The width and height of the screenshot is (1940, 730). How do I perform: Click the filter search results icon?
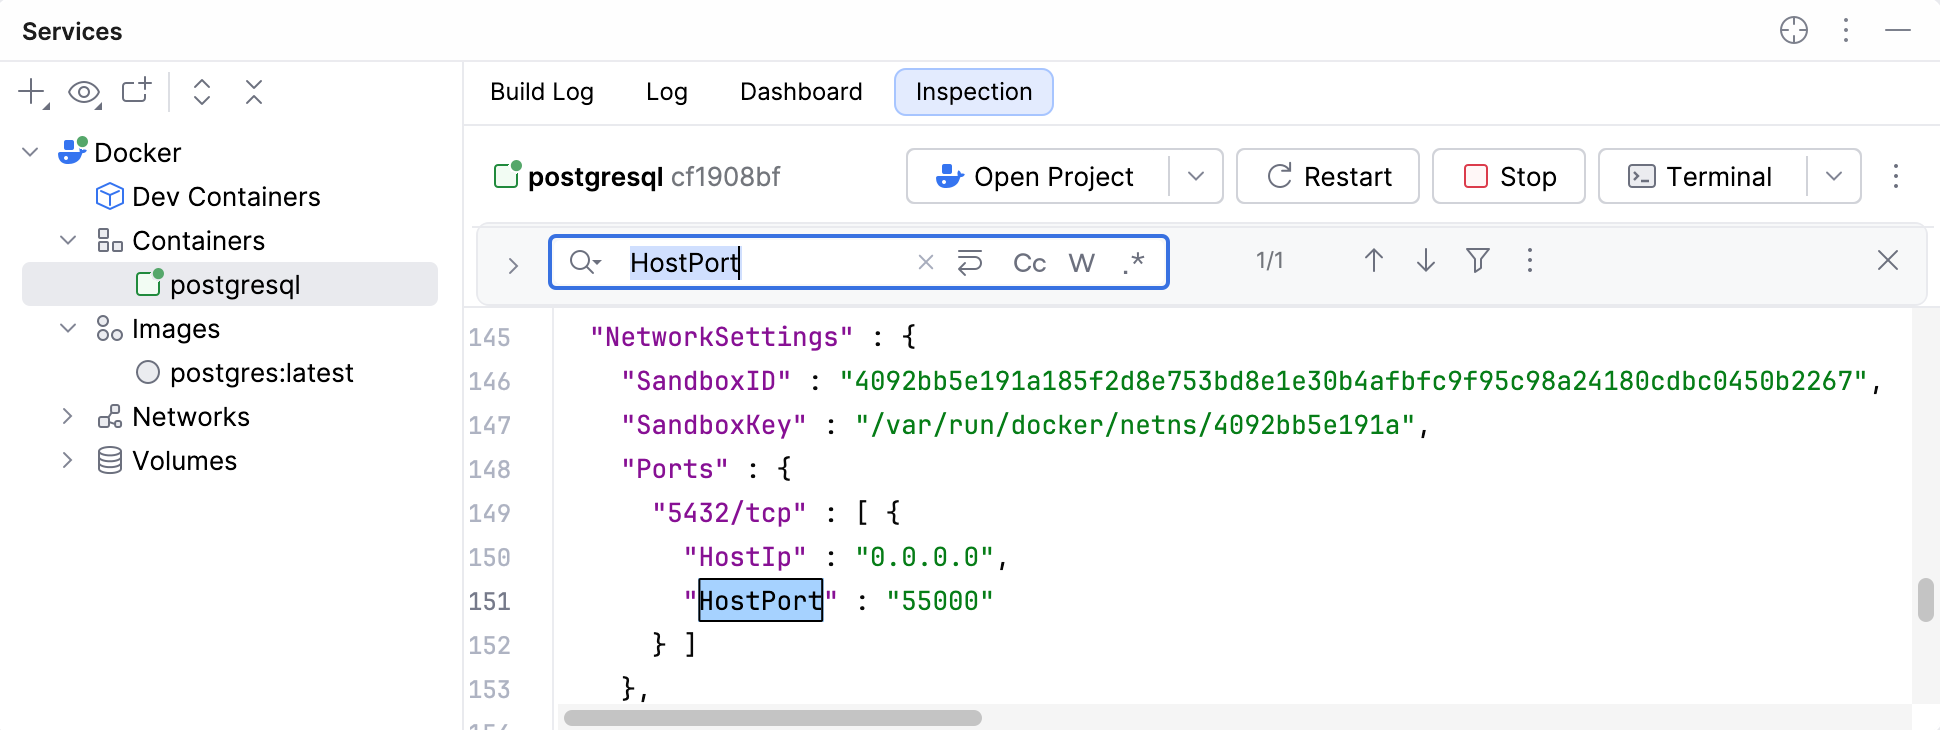pyautogui.click(x=1478, y=261)
